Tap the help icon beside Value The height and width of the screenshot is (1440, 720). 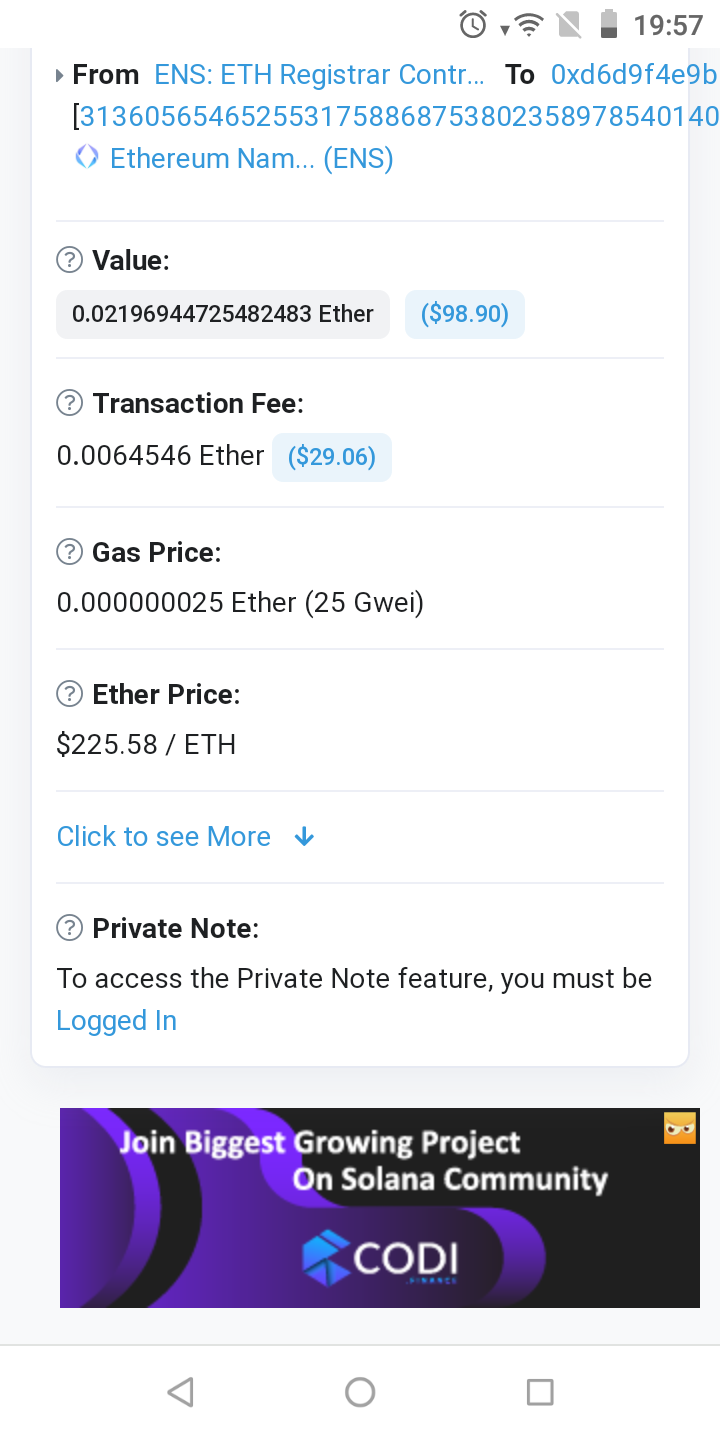tap(69, 261)
